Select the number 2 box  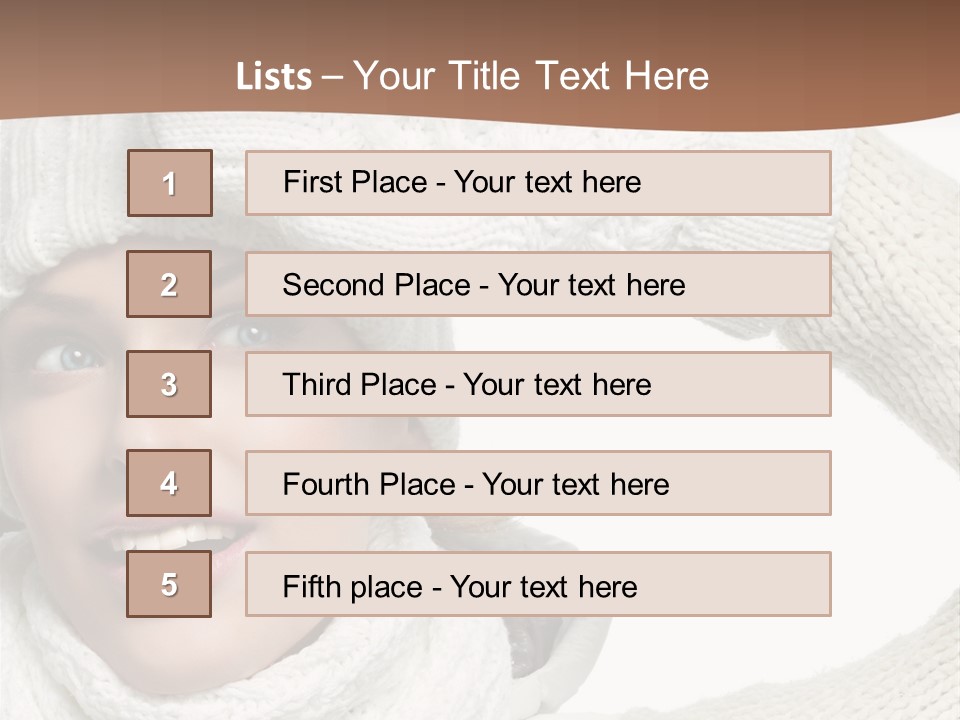point(169,284)
